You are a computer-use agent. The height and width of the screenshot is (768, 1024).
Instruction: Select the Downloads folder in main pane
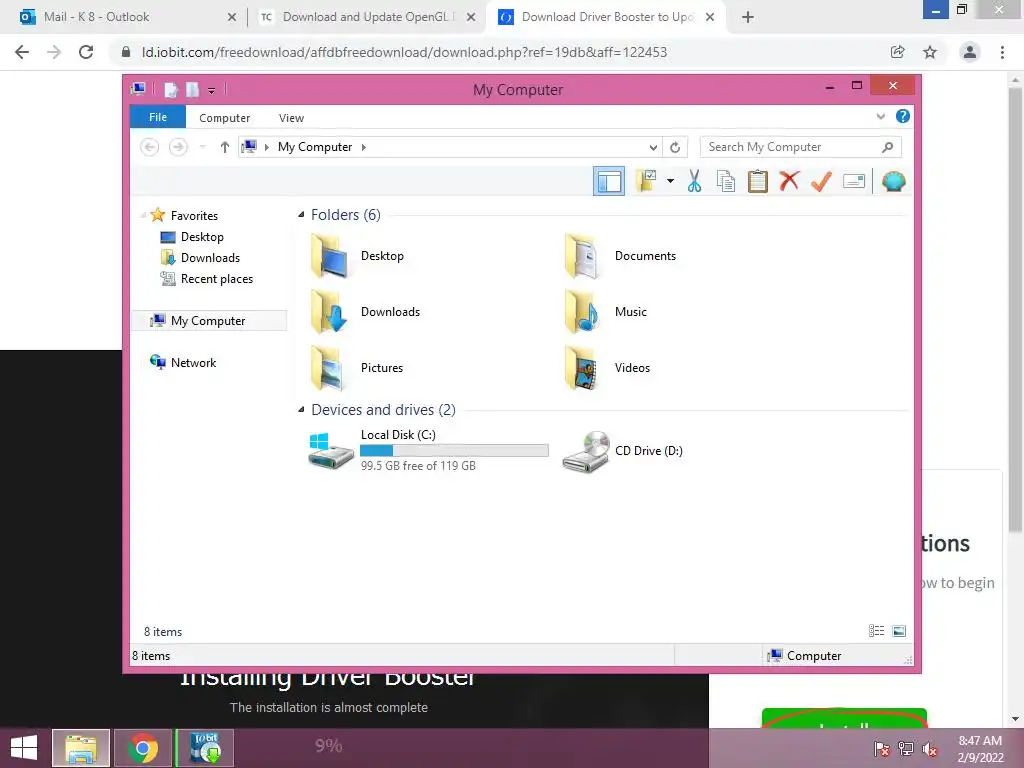[365, 312]
